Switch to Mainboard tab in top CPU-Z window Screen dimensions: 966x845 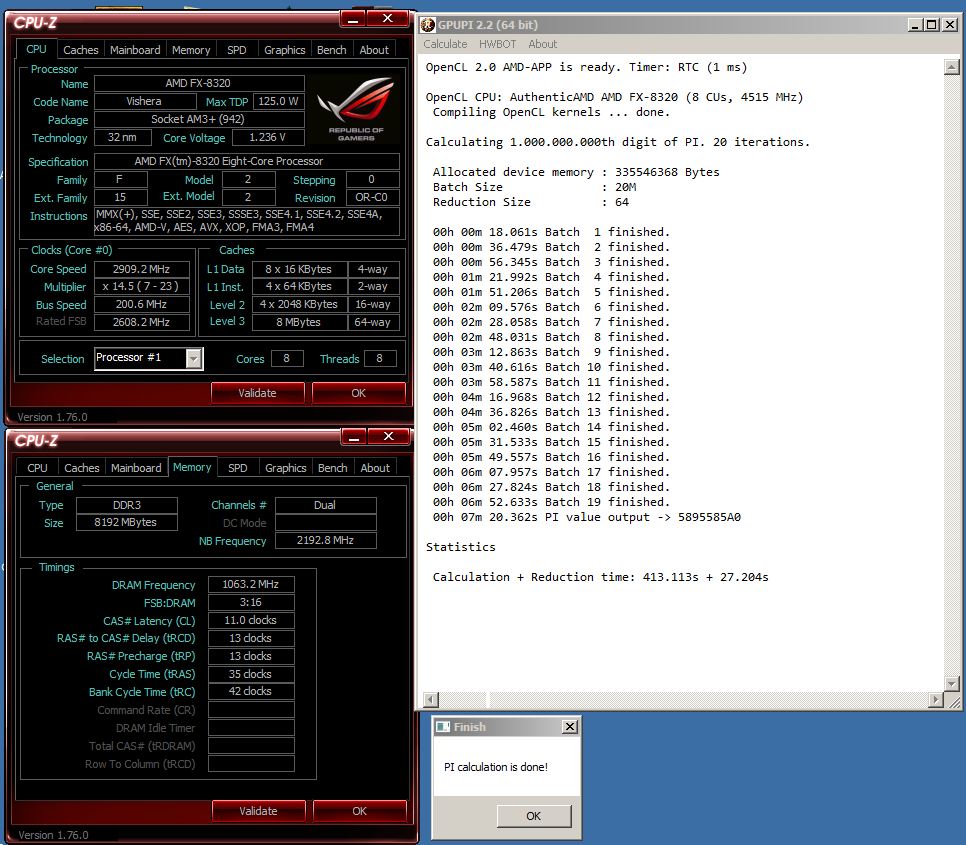point(135,50)
